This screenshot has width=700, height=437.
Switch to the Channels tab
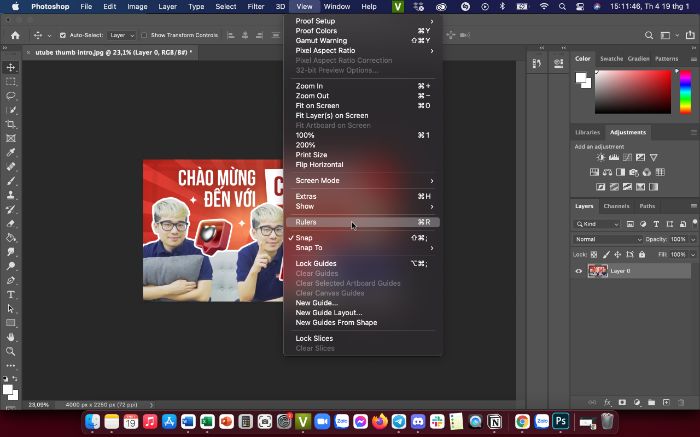tap(616, 206)
